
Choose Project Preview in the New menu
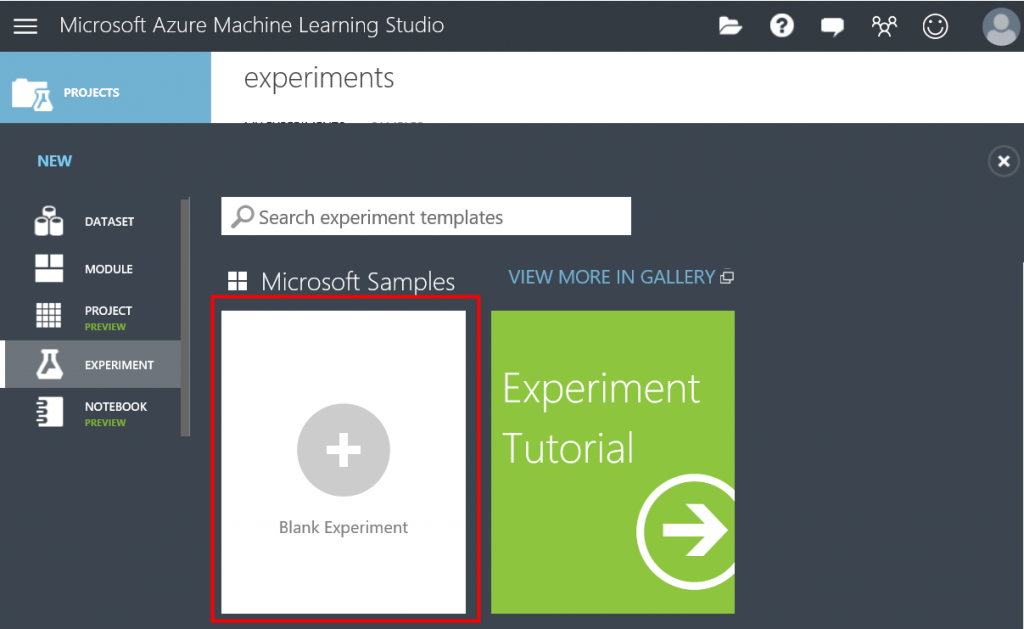tap(91, 317)
